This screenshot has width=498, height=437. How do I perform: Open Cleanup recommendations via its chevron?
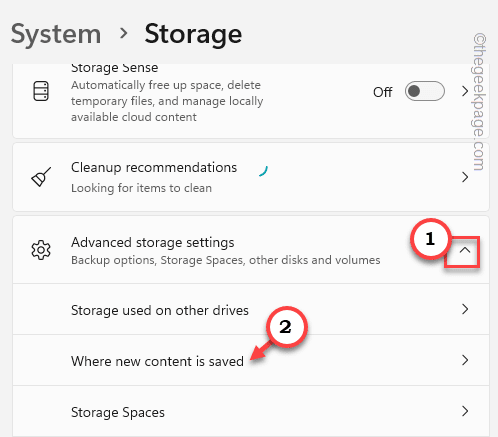click(465, 177)
